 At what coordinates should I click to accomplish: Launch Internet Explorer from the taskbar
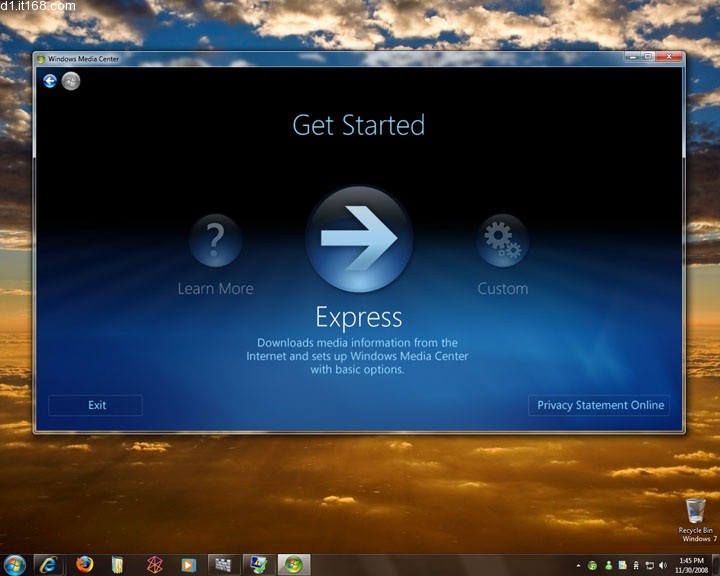[48, 565]
